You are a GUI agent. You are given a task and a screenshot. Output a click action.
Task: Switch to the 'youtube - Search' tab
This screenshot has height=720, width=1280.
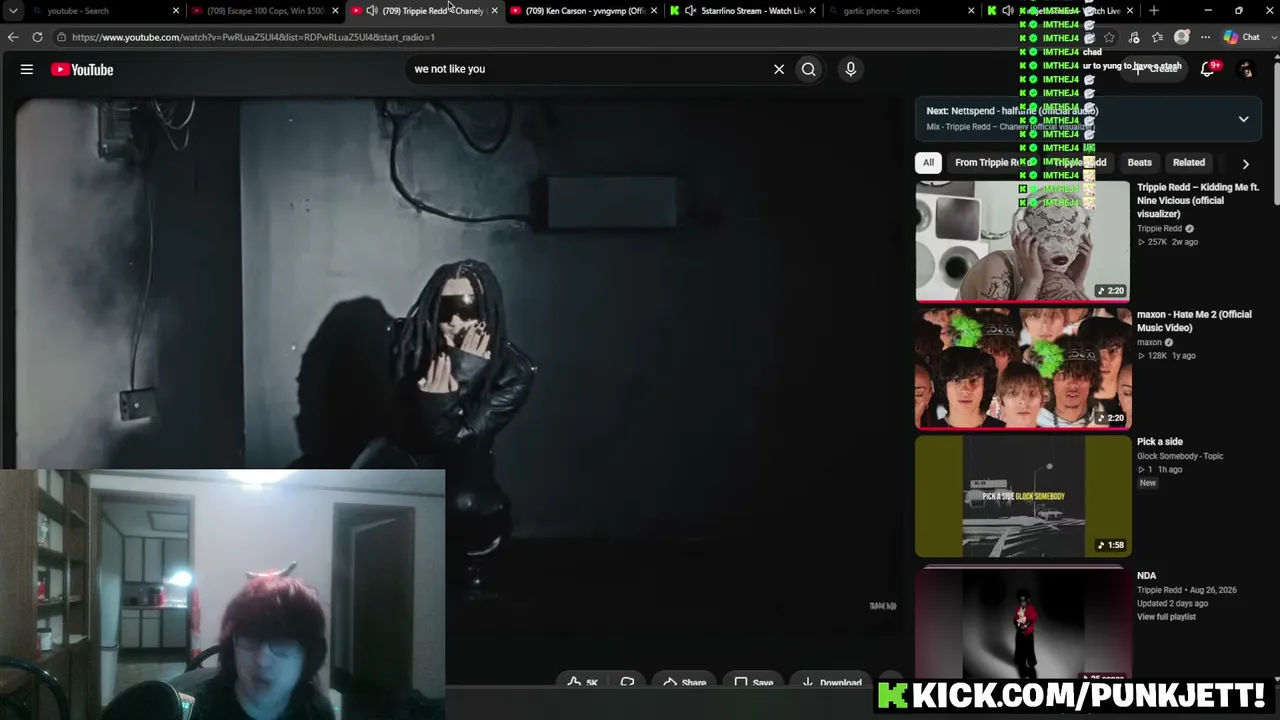tap(104, 11)
